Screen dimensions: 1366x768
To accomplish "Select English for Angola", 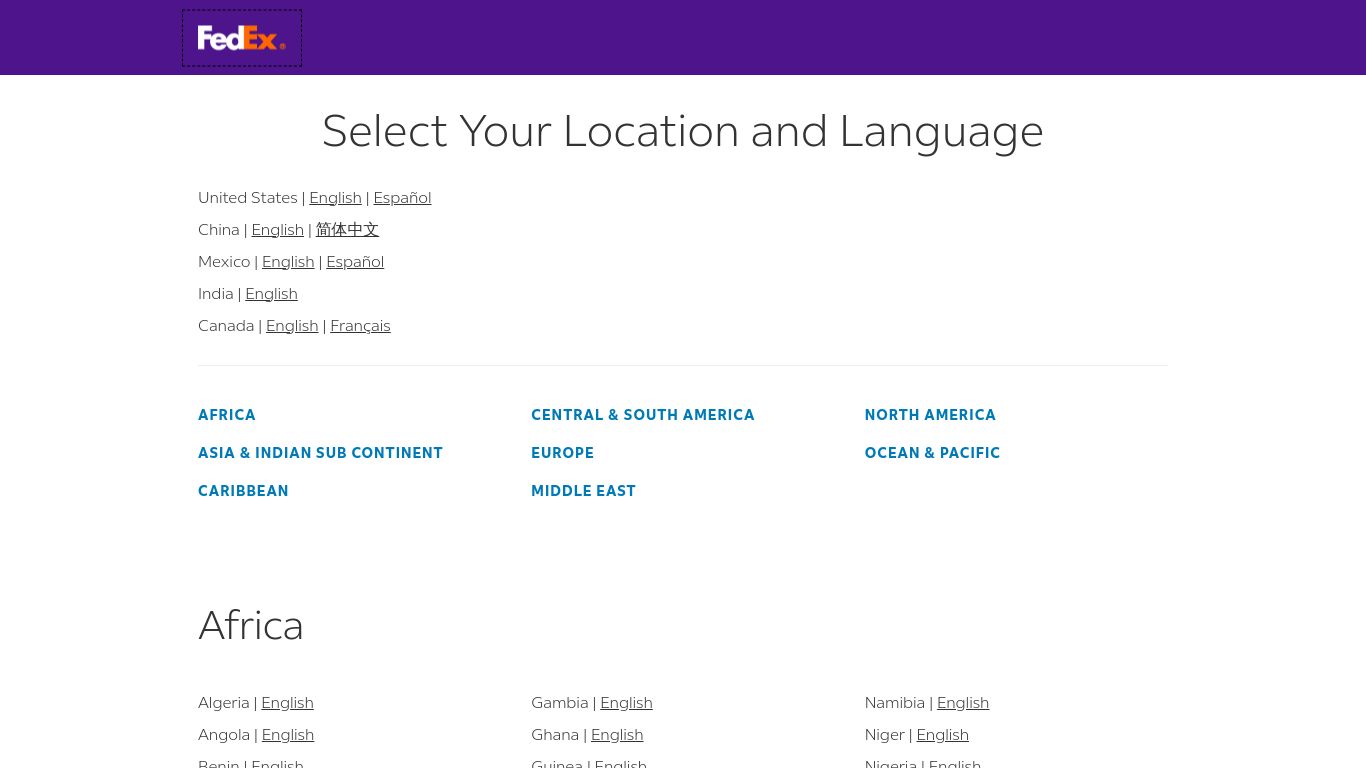I will (x=288, y=735).
